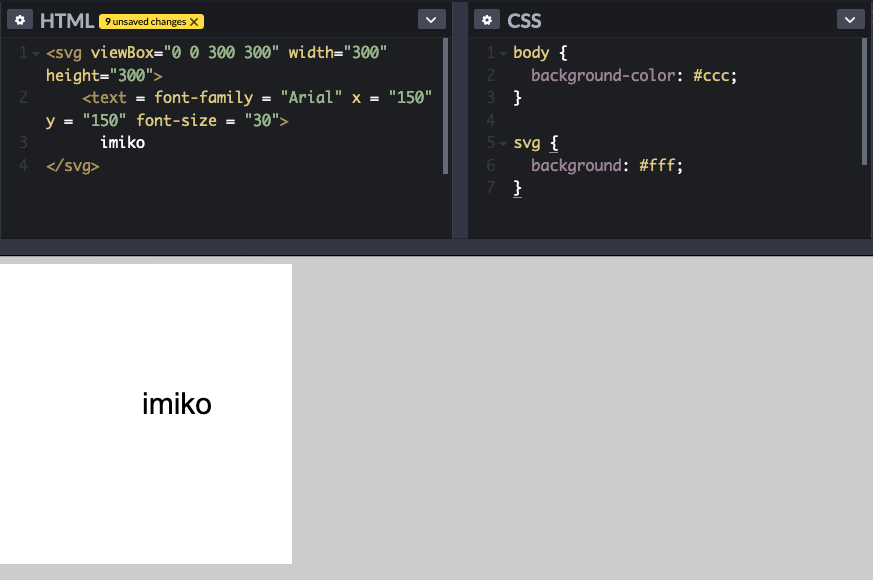Image resolution: width=873 pixels, height=580 pixels.
Task: Select the HTML panel title
Action: pyautogui.click(x=66, y=21)
